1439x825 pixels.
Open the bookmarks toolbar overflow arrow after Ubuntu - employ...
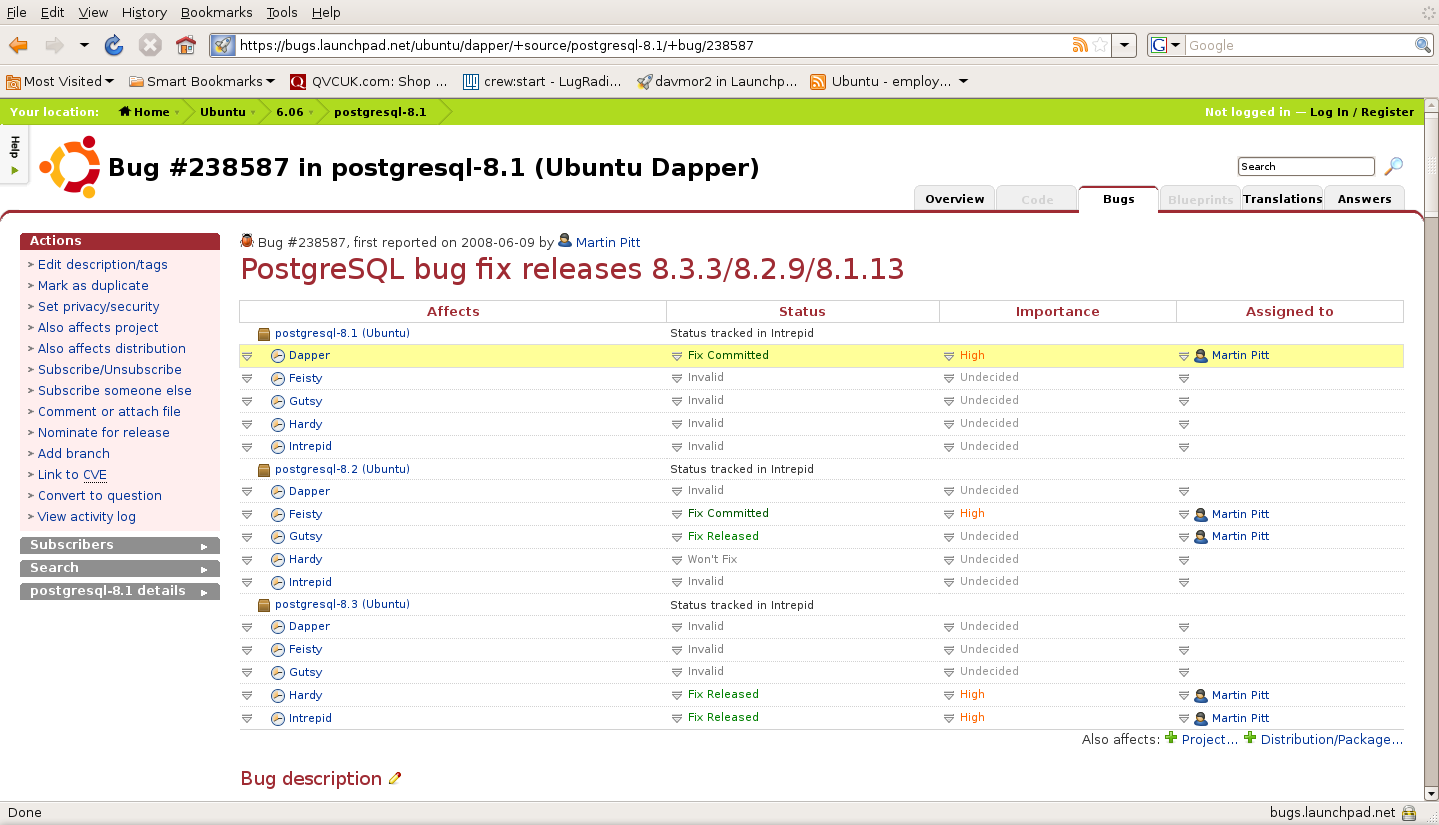click(x=963, y=82)
